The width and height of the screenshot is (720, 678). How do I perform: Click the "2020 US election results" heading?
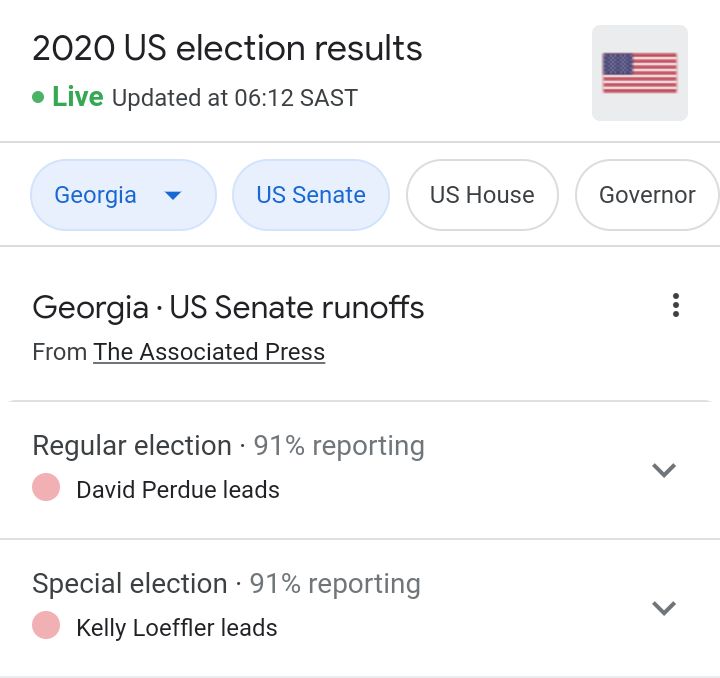(x=227, y=48)
